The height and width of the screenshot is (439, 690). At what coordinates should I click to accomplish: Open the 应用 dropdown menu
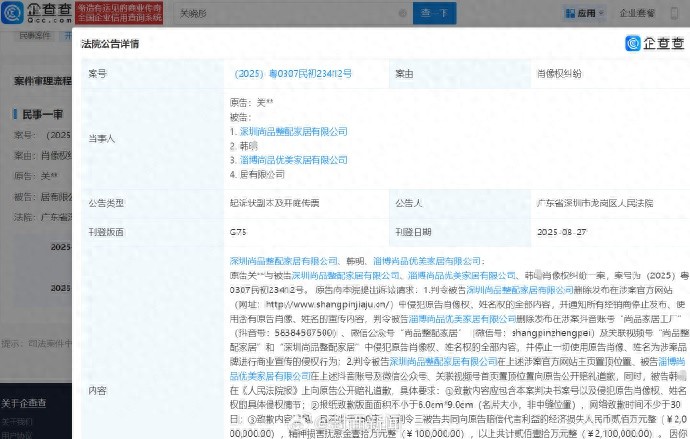pos(584,13)
